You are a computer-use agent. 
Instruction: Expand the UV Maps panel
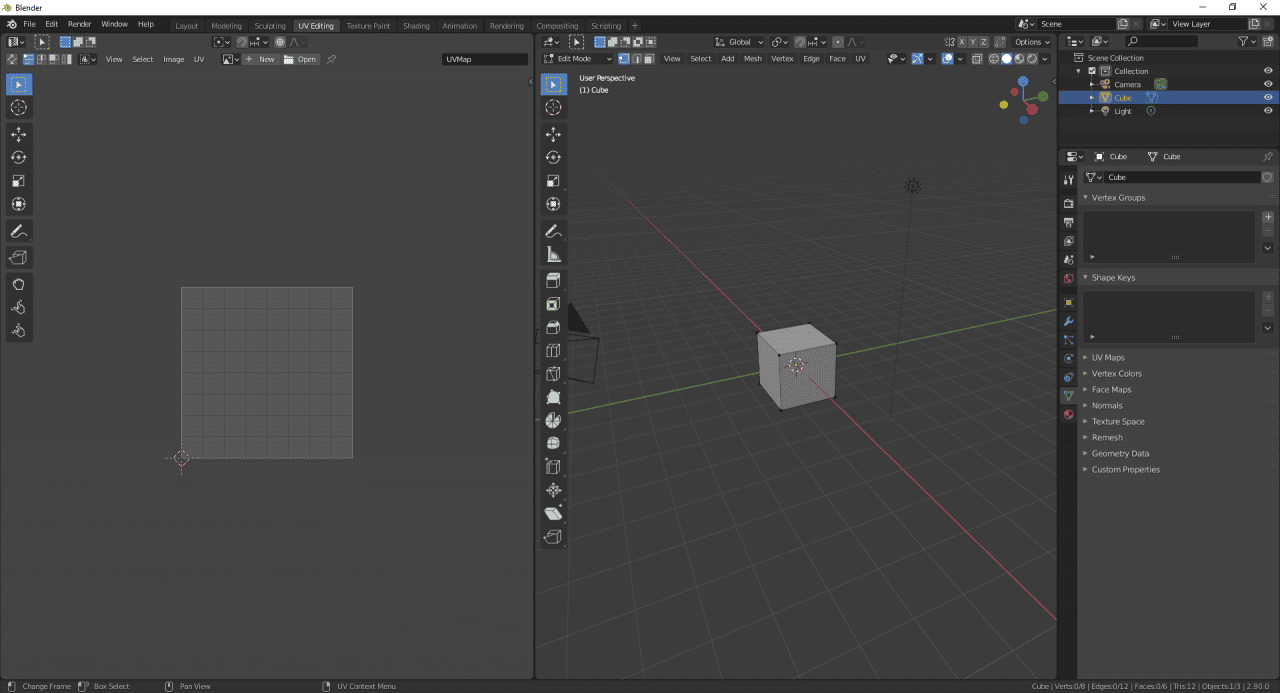(x=1108, y=357)
